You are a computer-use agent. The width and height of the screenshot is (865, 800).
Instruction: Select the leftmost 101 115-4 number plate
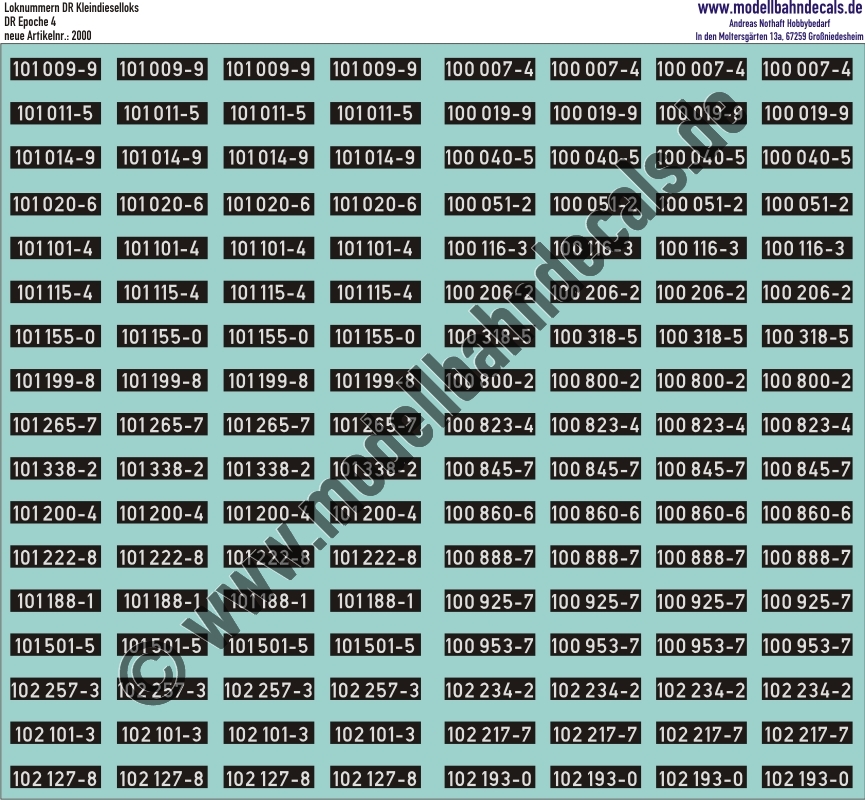click(x=55, y=292)
